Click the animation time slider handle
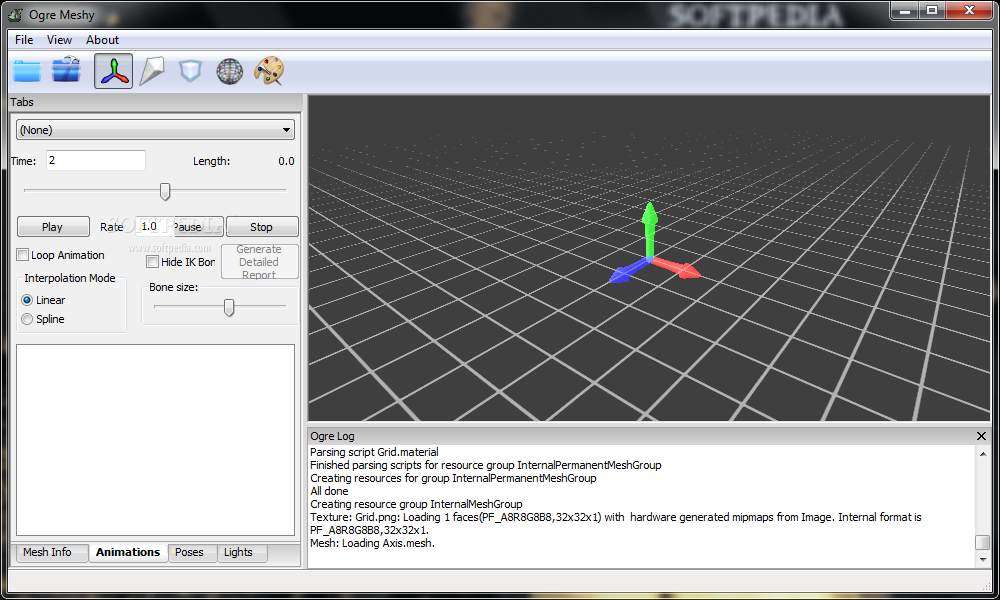Image resolution: width=1000 pixels, height=600 pixels. click(165, 191)
